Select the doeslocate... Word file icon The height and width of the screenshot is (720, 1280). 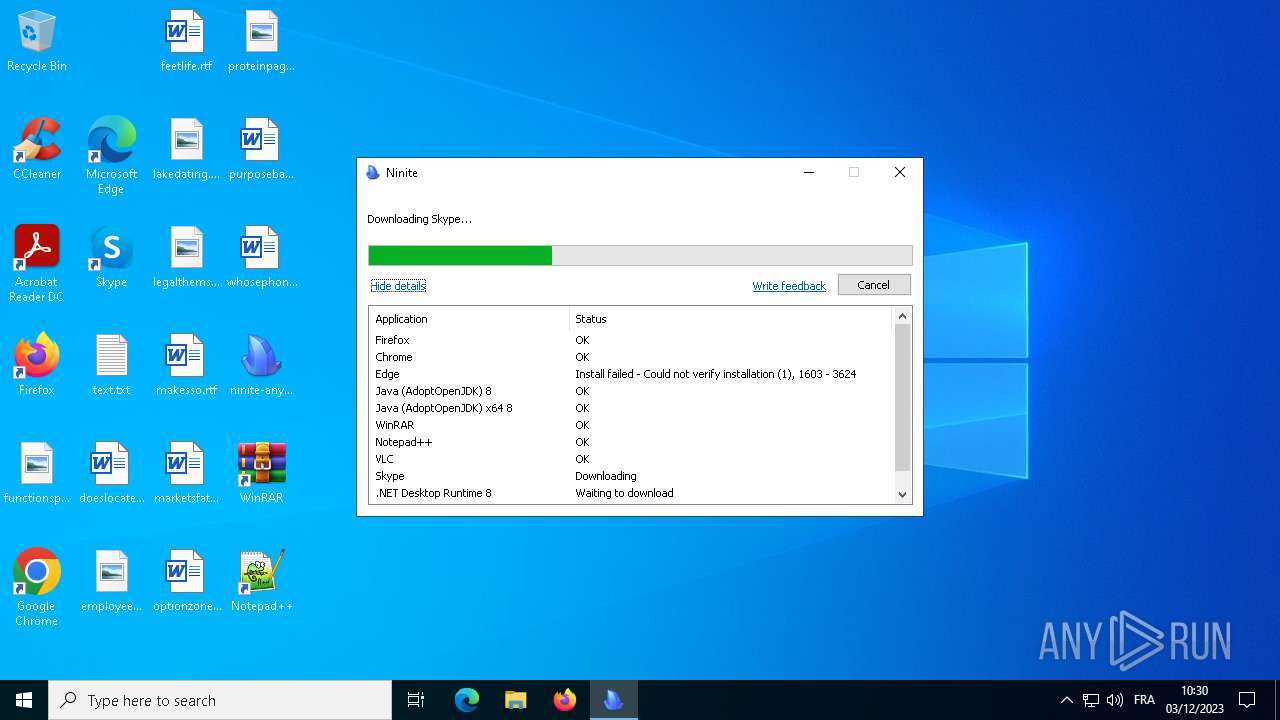tap(111, 474)
